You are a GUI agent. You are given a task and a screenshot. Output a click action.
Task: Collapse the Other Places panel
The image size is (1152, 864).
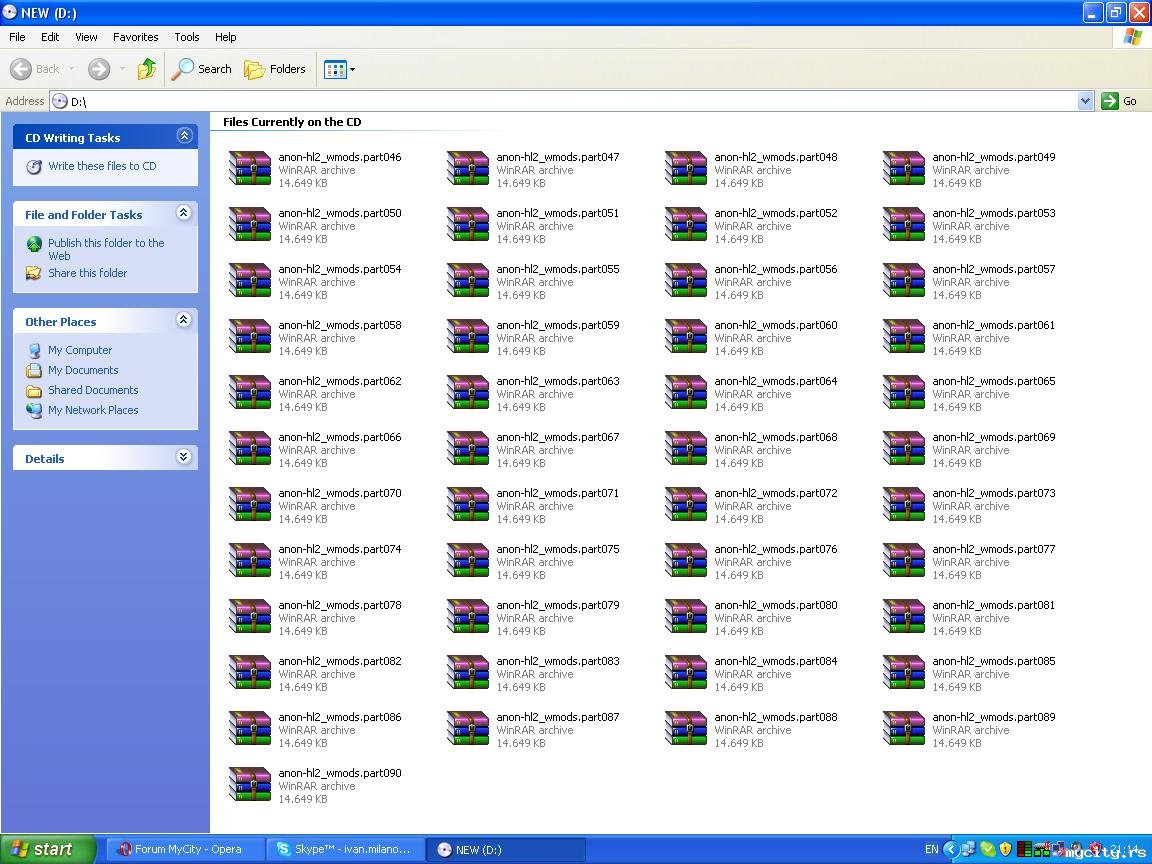(184, 320)
